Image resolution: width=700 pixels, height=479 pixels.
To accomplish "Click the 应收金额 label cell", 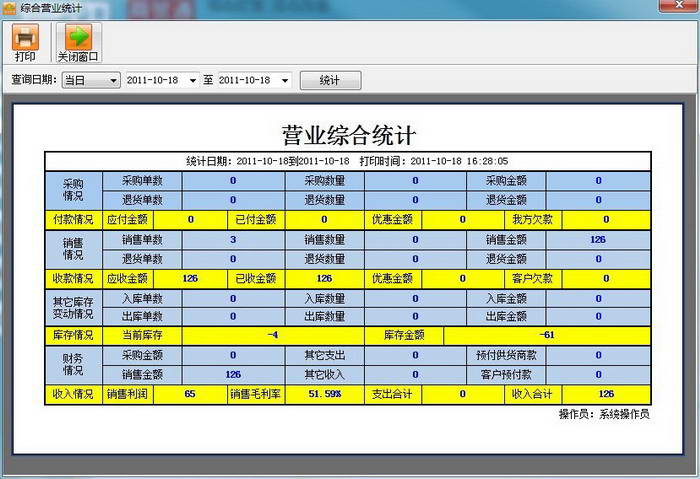I will [128, 279].
